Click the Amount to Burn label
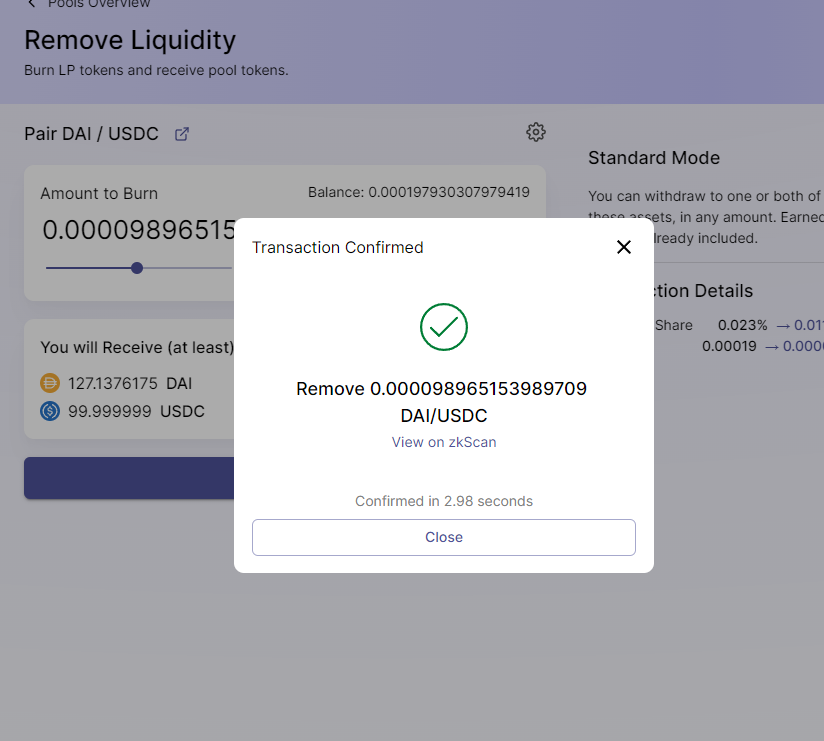This screenshot has height=741, width=824. [99, 193]
